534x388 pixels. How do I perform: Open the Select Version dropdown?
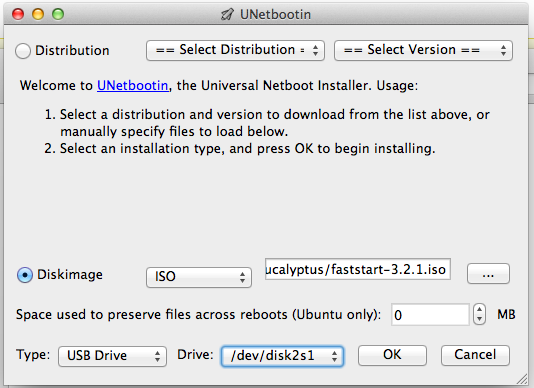[423, 50]
